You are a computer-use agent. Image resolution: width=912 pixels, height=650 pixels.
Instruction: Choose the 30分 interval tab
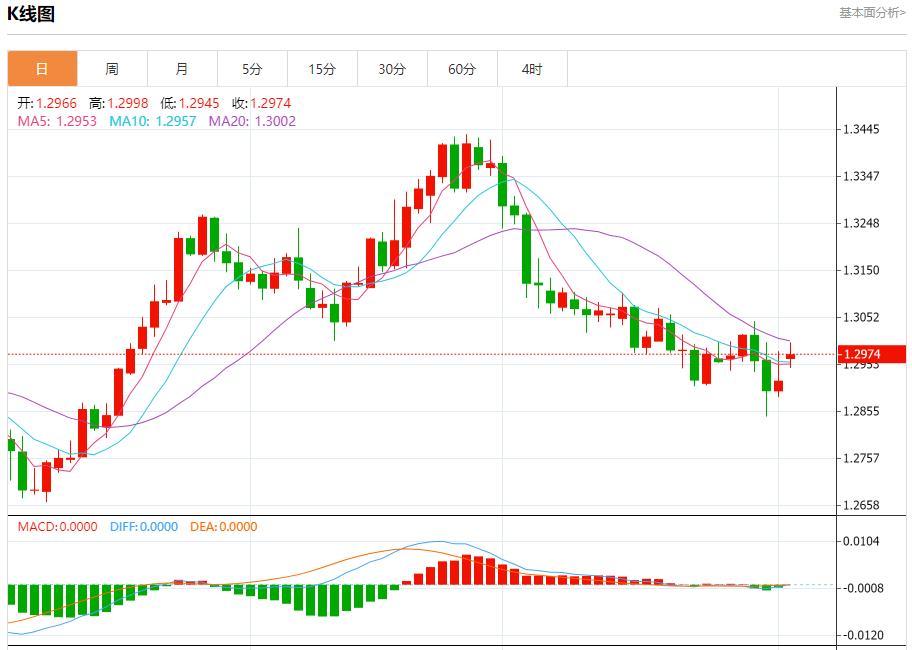pos(392,69)
